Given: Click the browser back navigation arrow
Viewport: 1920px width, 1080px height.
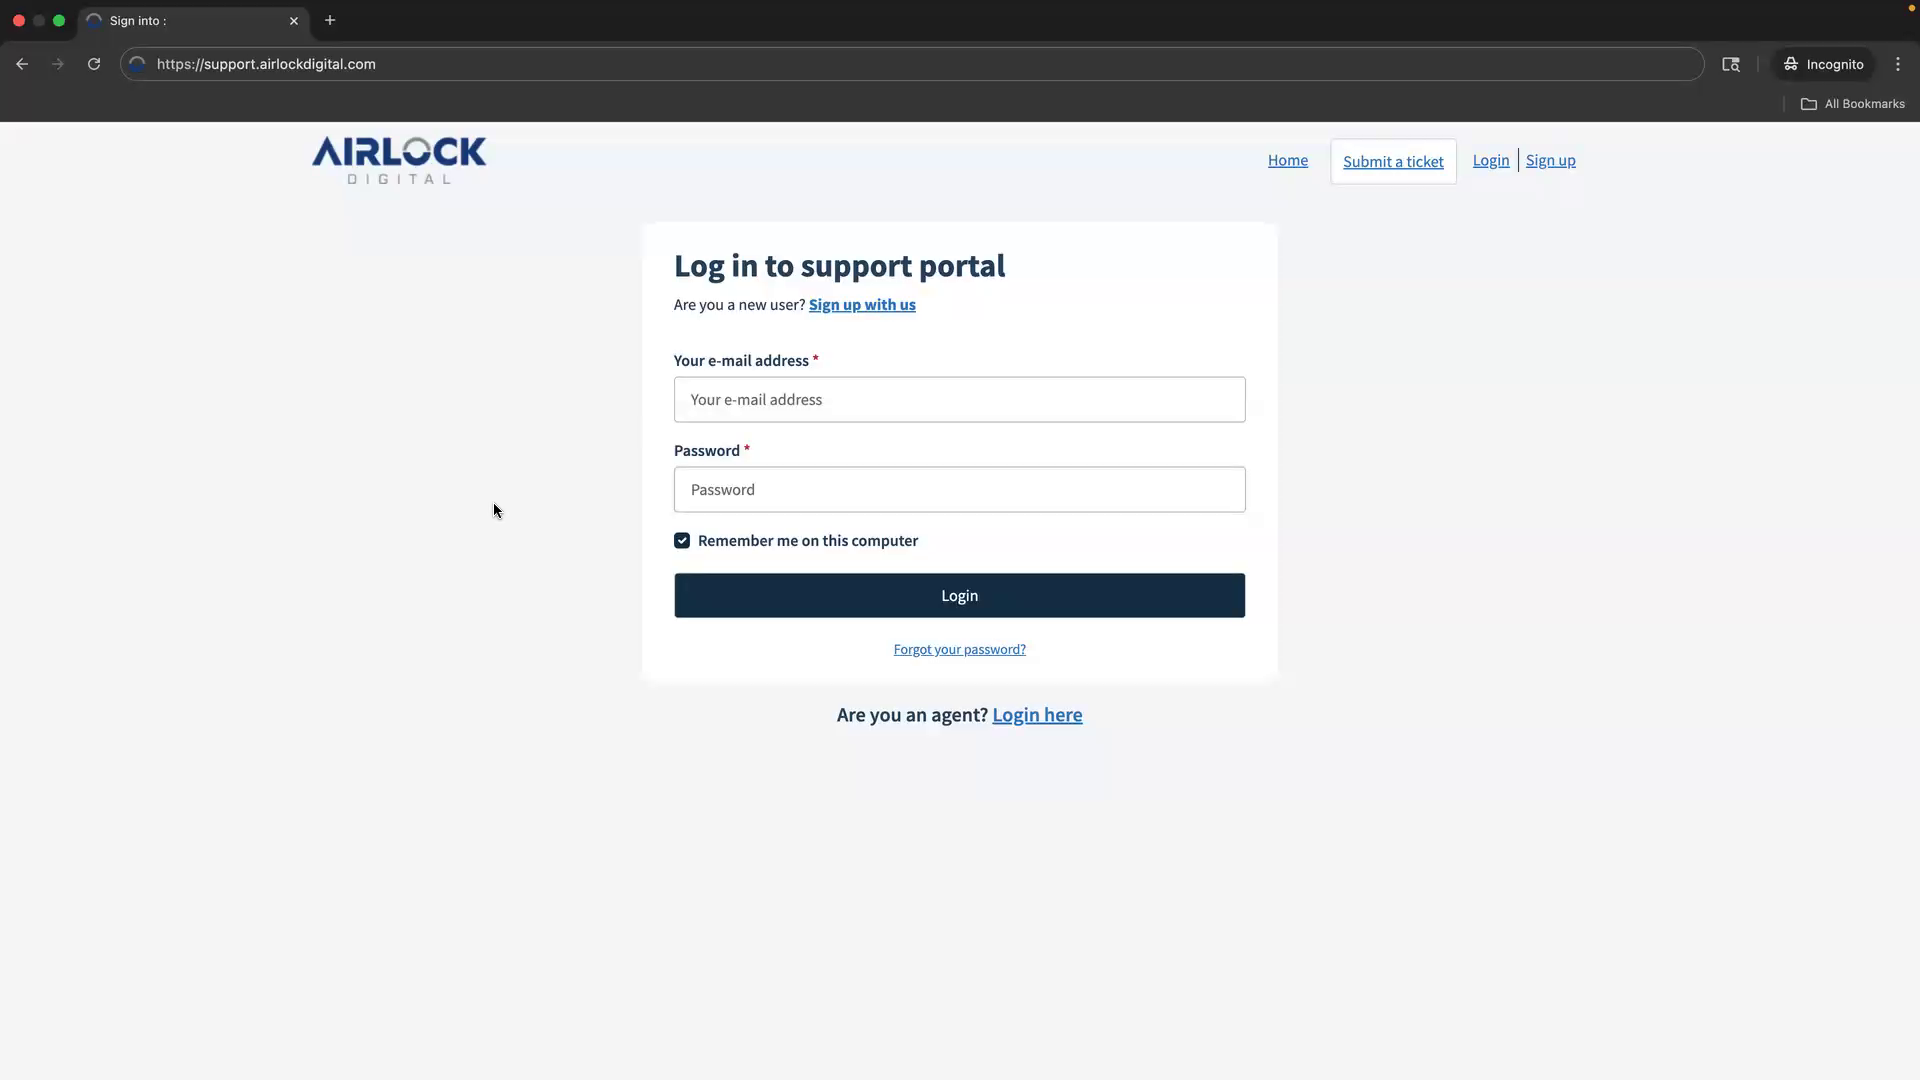Looking at the screenshot, I should pos(22,63).
